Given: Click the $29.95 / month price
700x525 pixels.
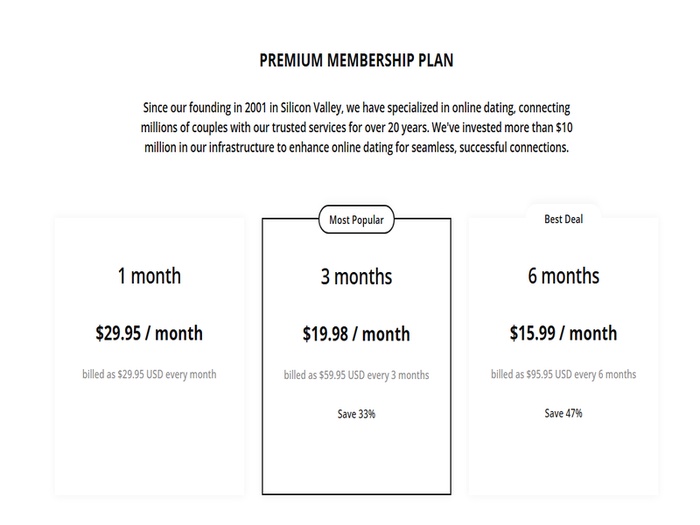Looking at the screenshot, I should [x=149, y=333].
